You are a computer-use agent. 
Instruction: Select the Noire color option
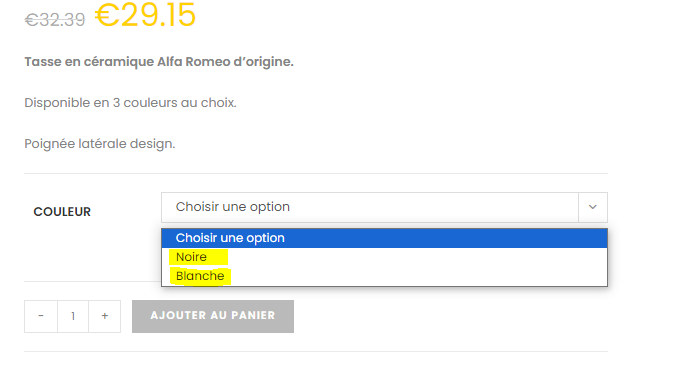(x=384, y=257)
